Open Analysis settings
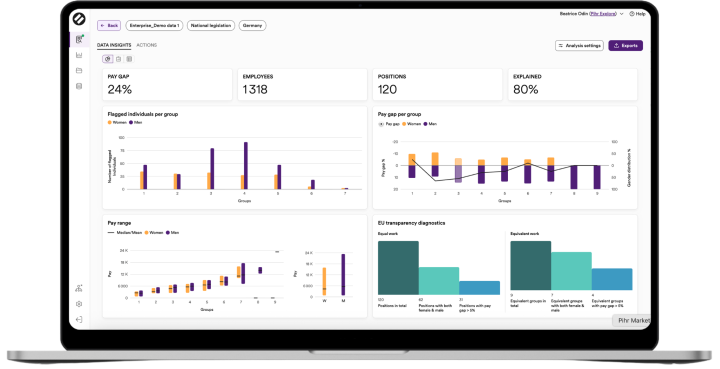Image resolution: width=720 pixels, height=369 pixels. pos(579,45)
